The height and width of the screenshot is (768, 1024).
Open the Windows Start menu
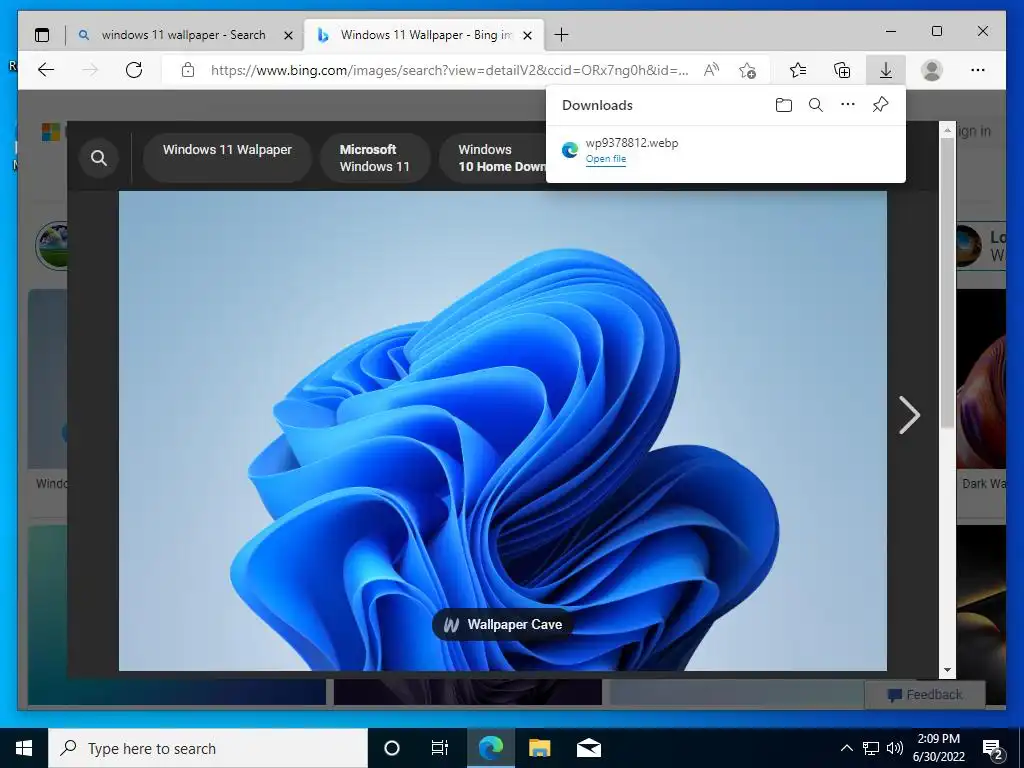pos(24,748)
